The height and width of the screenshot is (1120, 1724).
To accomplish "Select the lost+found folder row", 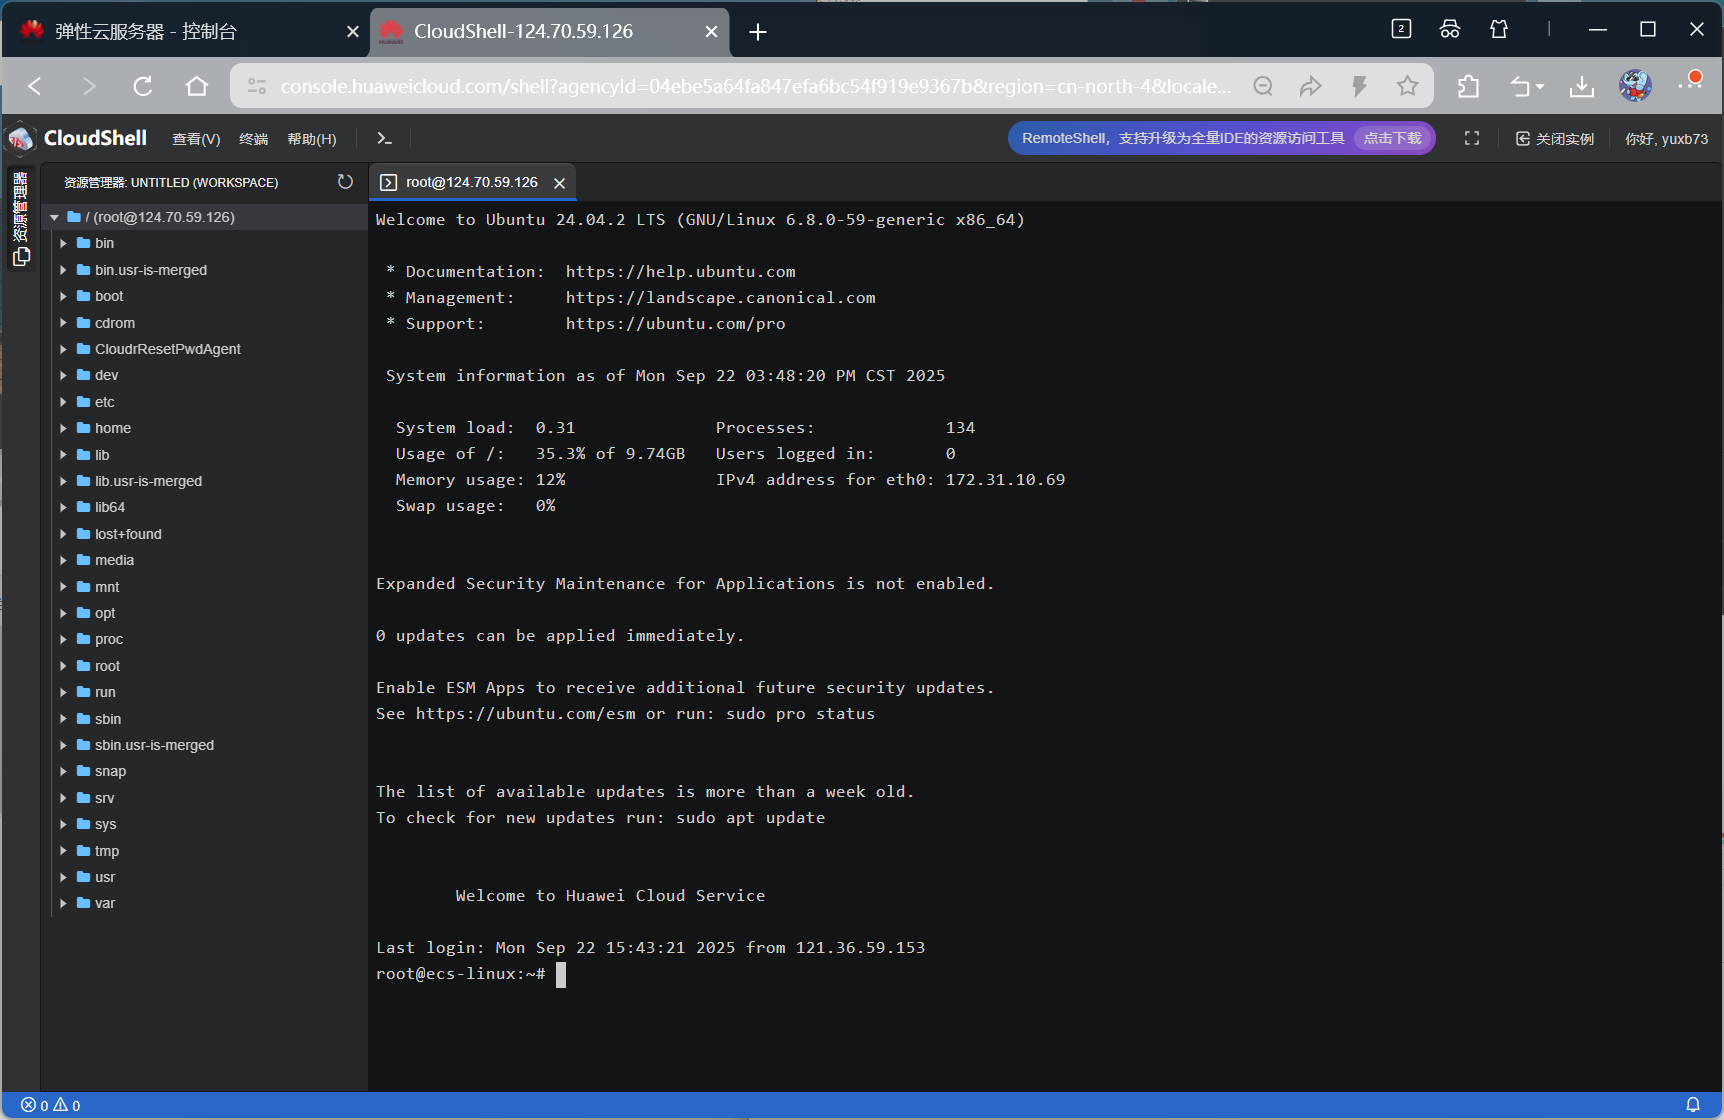I will point(204,534).
